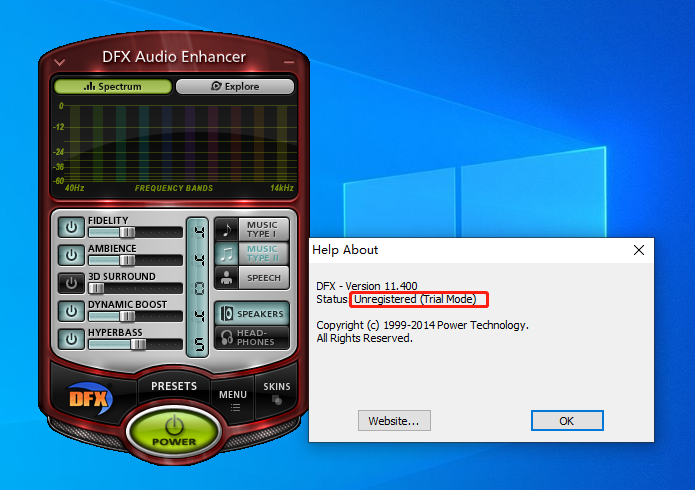Screen dimensions: 695x490
Task: Click the Hyperbass slider handle
Action: tap(138, 344)
